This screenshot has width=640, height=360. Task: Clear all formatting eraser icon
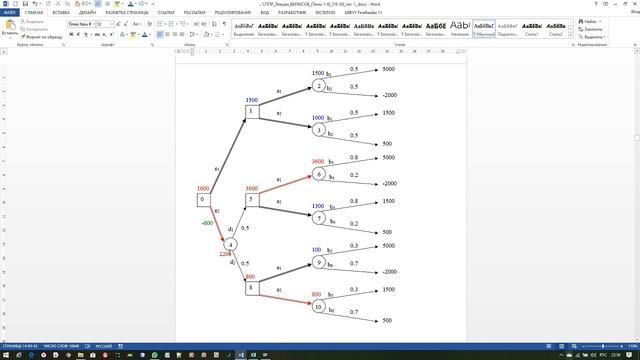(149, 24)
